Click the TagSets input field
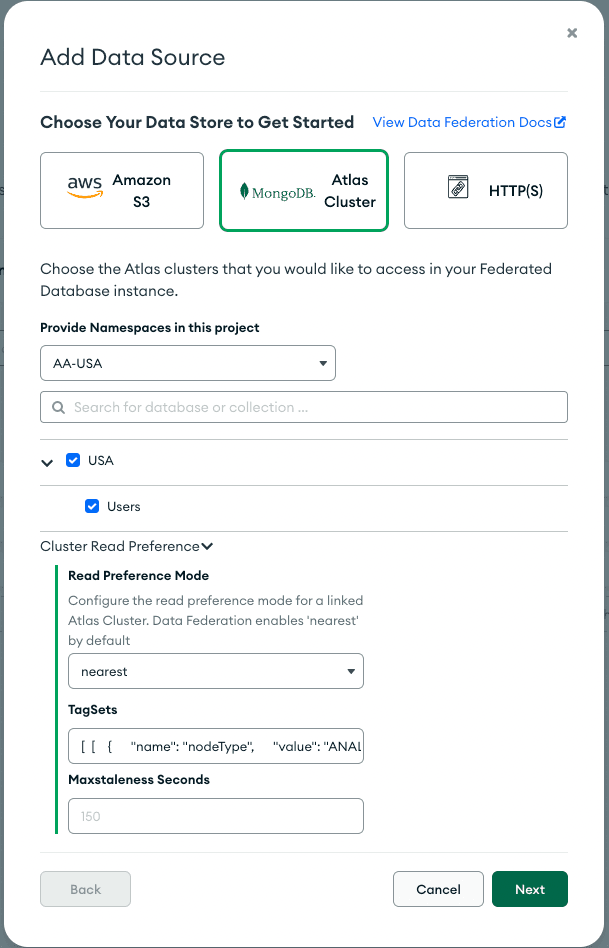Screen dimensions: 609x948 215,746
